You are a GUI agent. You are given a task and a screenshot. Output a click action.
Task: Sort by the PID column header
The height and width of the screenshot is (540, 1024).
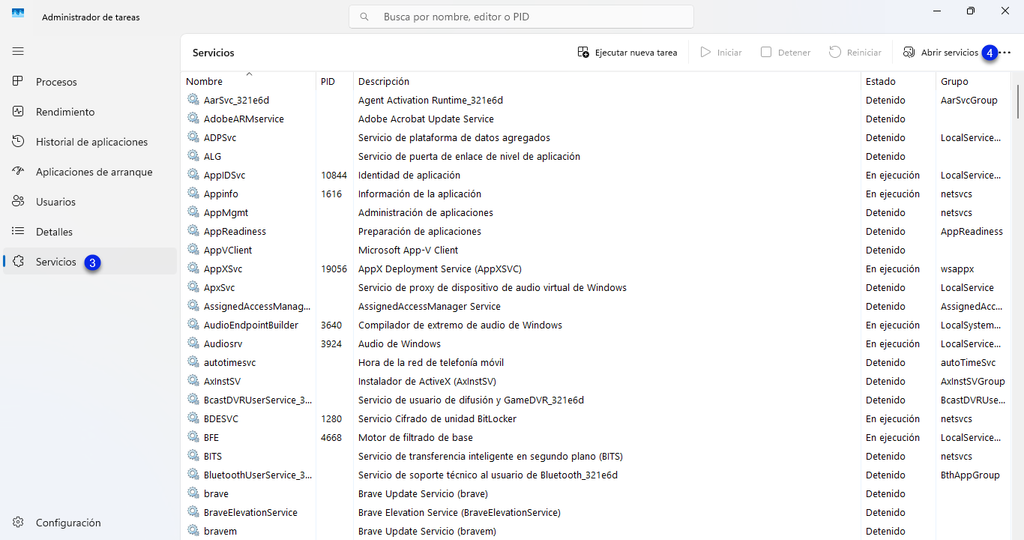point(334,82)
